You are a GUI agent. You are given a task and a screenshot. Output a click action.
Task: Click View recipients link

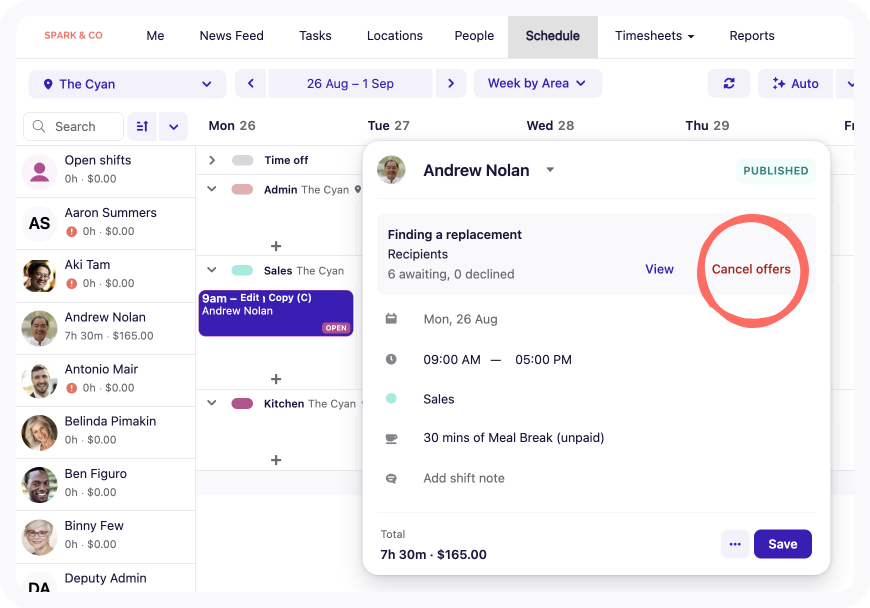pos(659,269)
